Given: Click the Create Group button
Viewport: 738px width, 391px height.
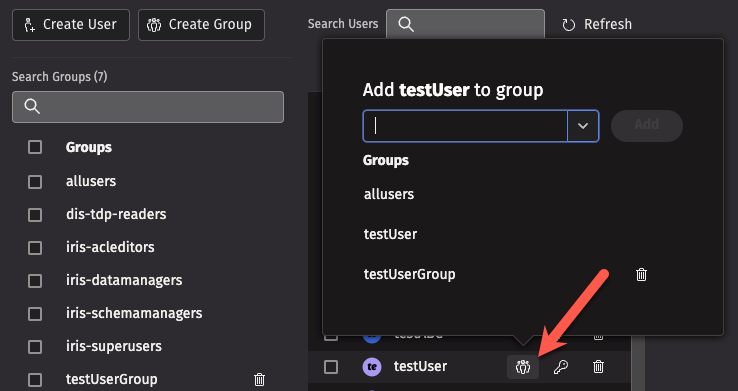Looking at the screenshot, I should coord(201,24).
